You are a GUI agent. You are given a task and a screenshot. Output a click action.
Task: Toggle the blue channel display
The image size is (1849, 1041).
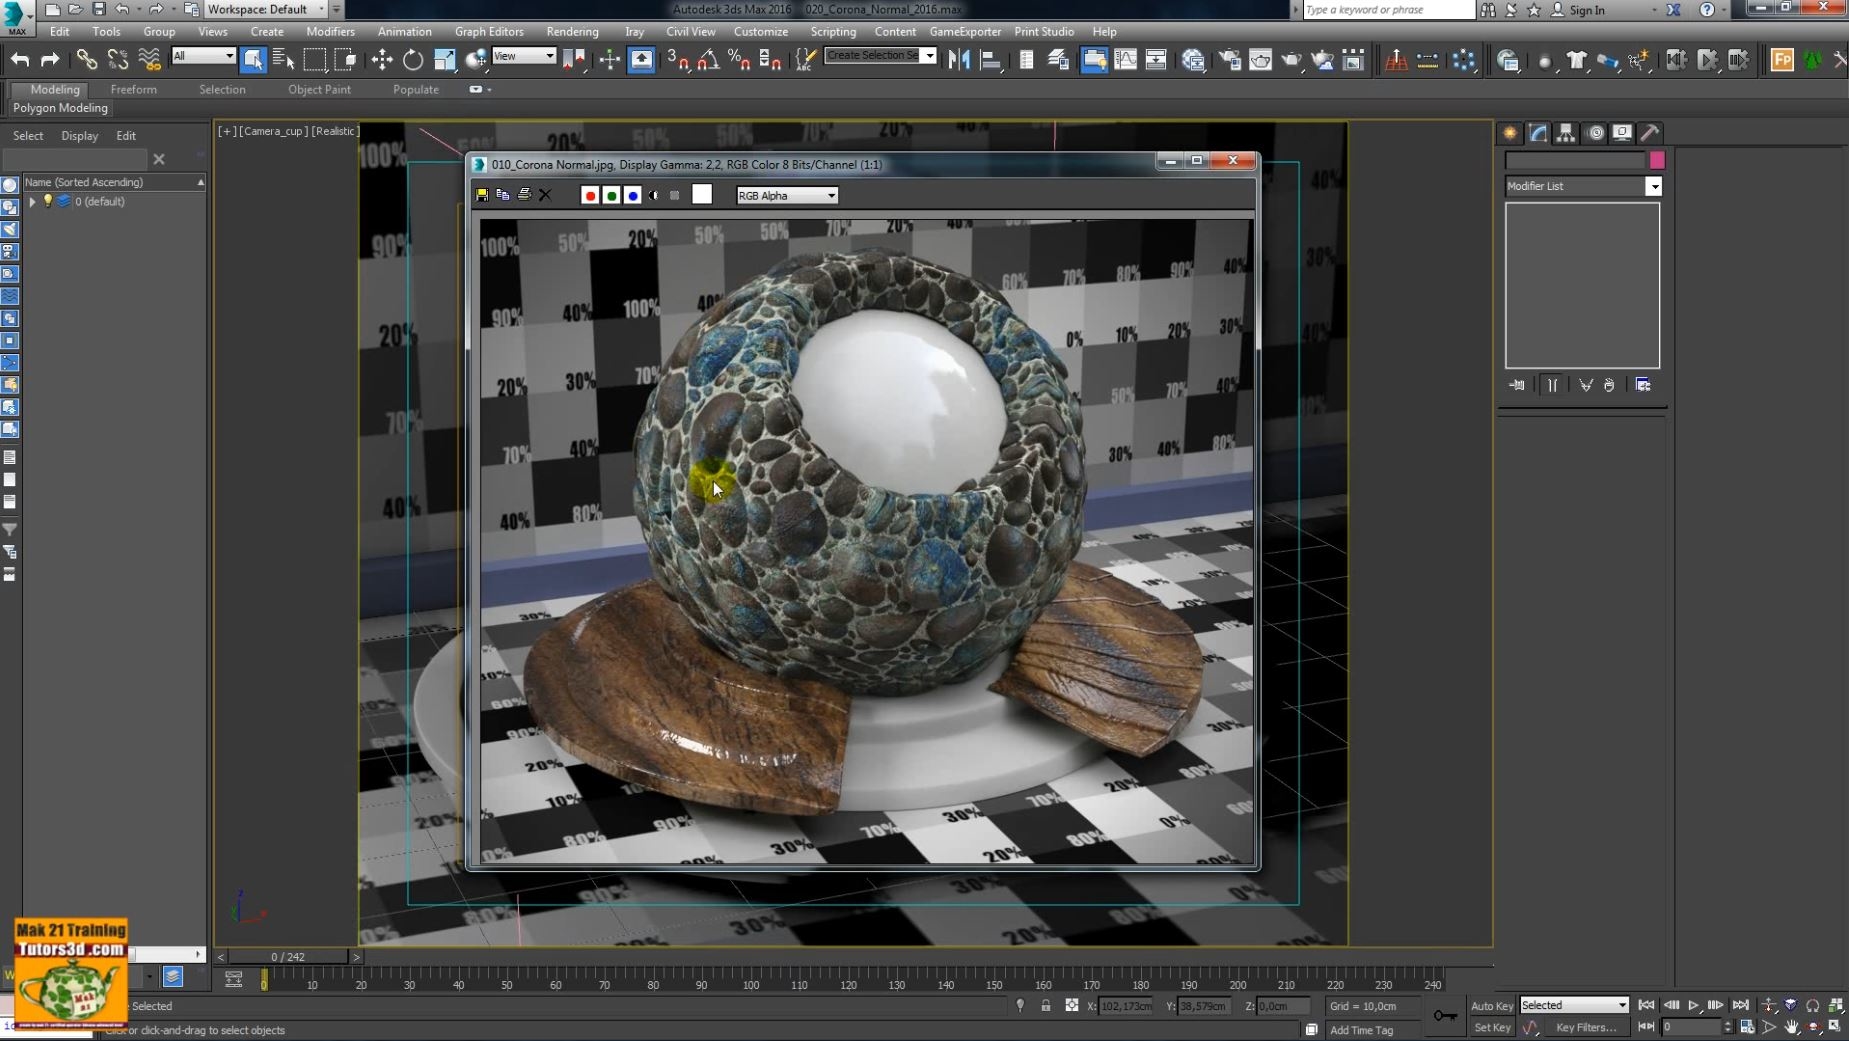632,195
